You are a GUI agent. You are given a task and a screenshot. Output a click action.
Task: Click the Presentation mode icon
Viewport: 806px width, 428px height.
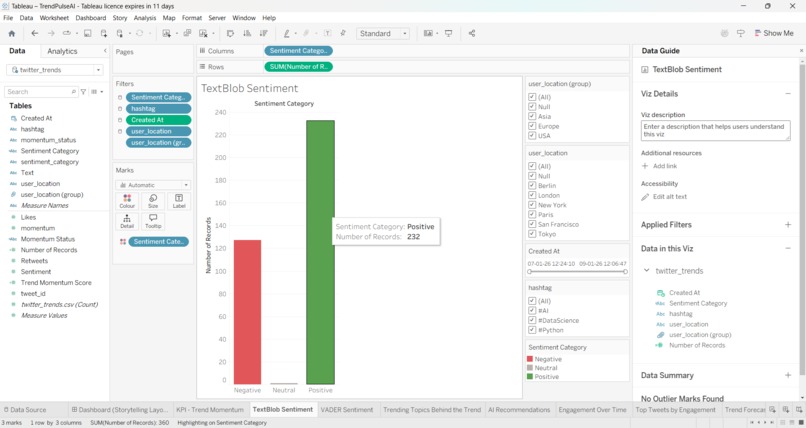(448, 33)
